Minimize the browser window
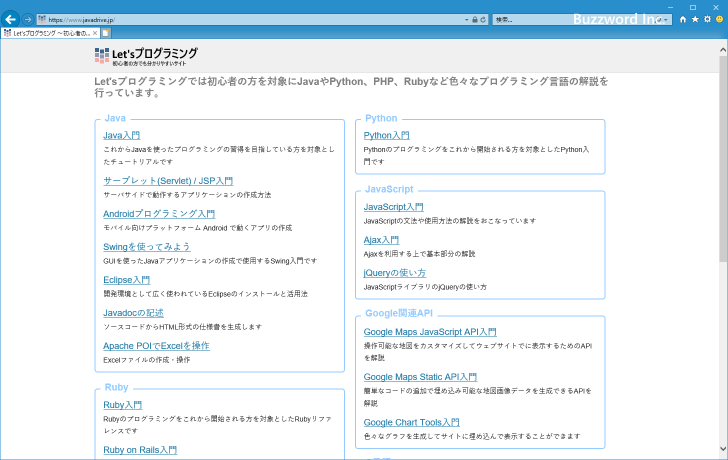 670,7
